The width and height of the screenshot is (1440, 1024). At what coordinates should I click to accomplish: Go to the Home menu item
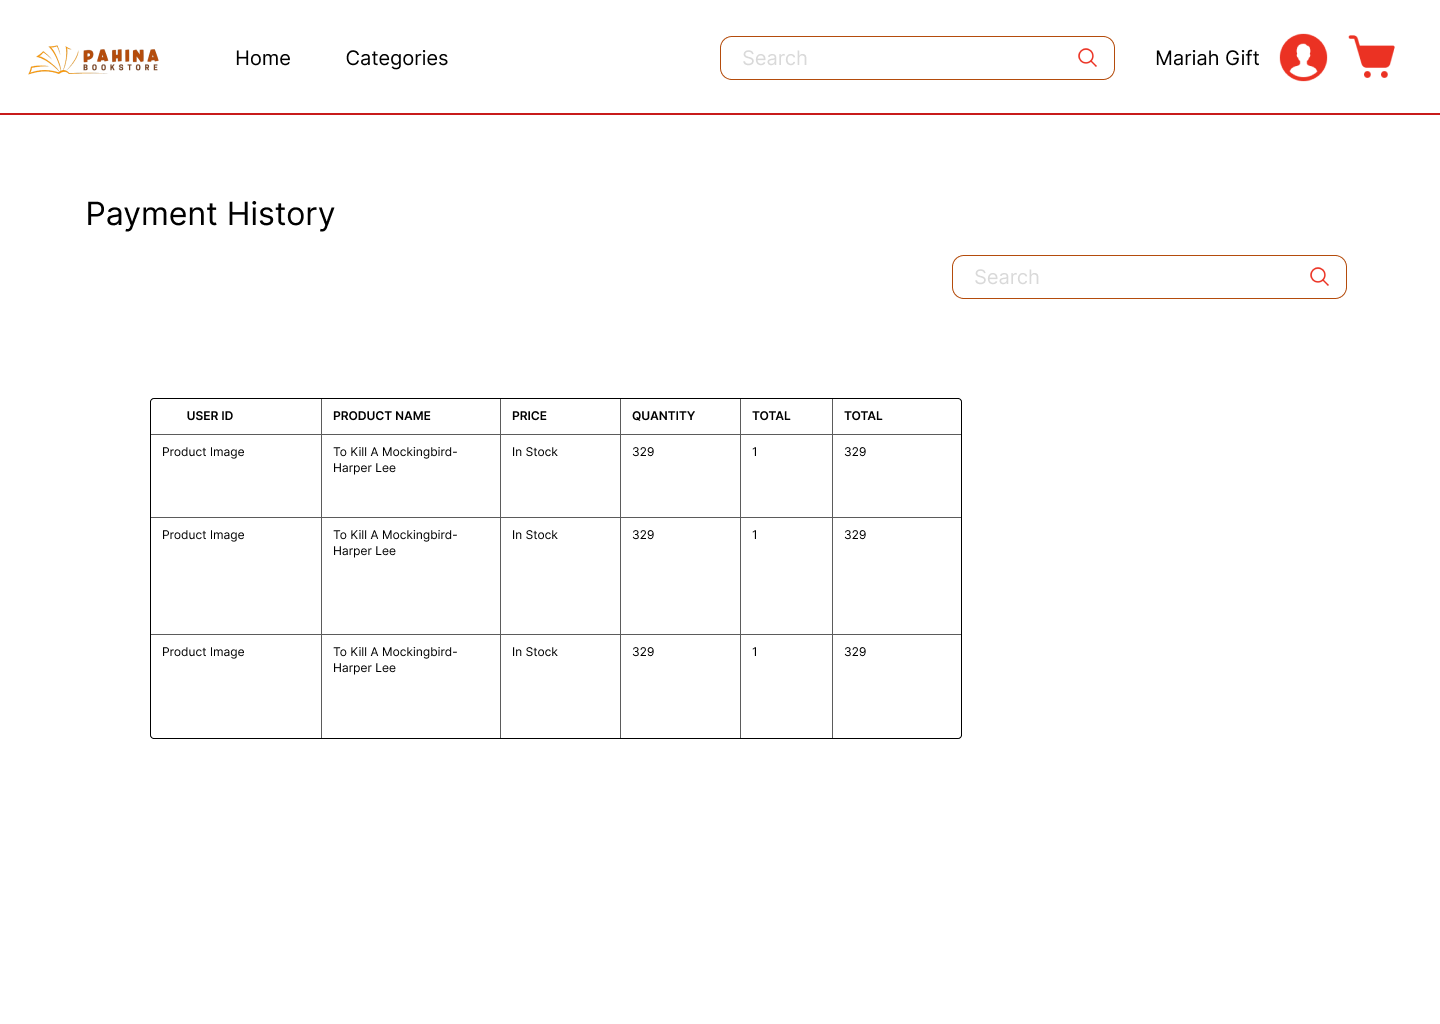(263, 58)
